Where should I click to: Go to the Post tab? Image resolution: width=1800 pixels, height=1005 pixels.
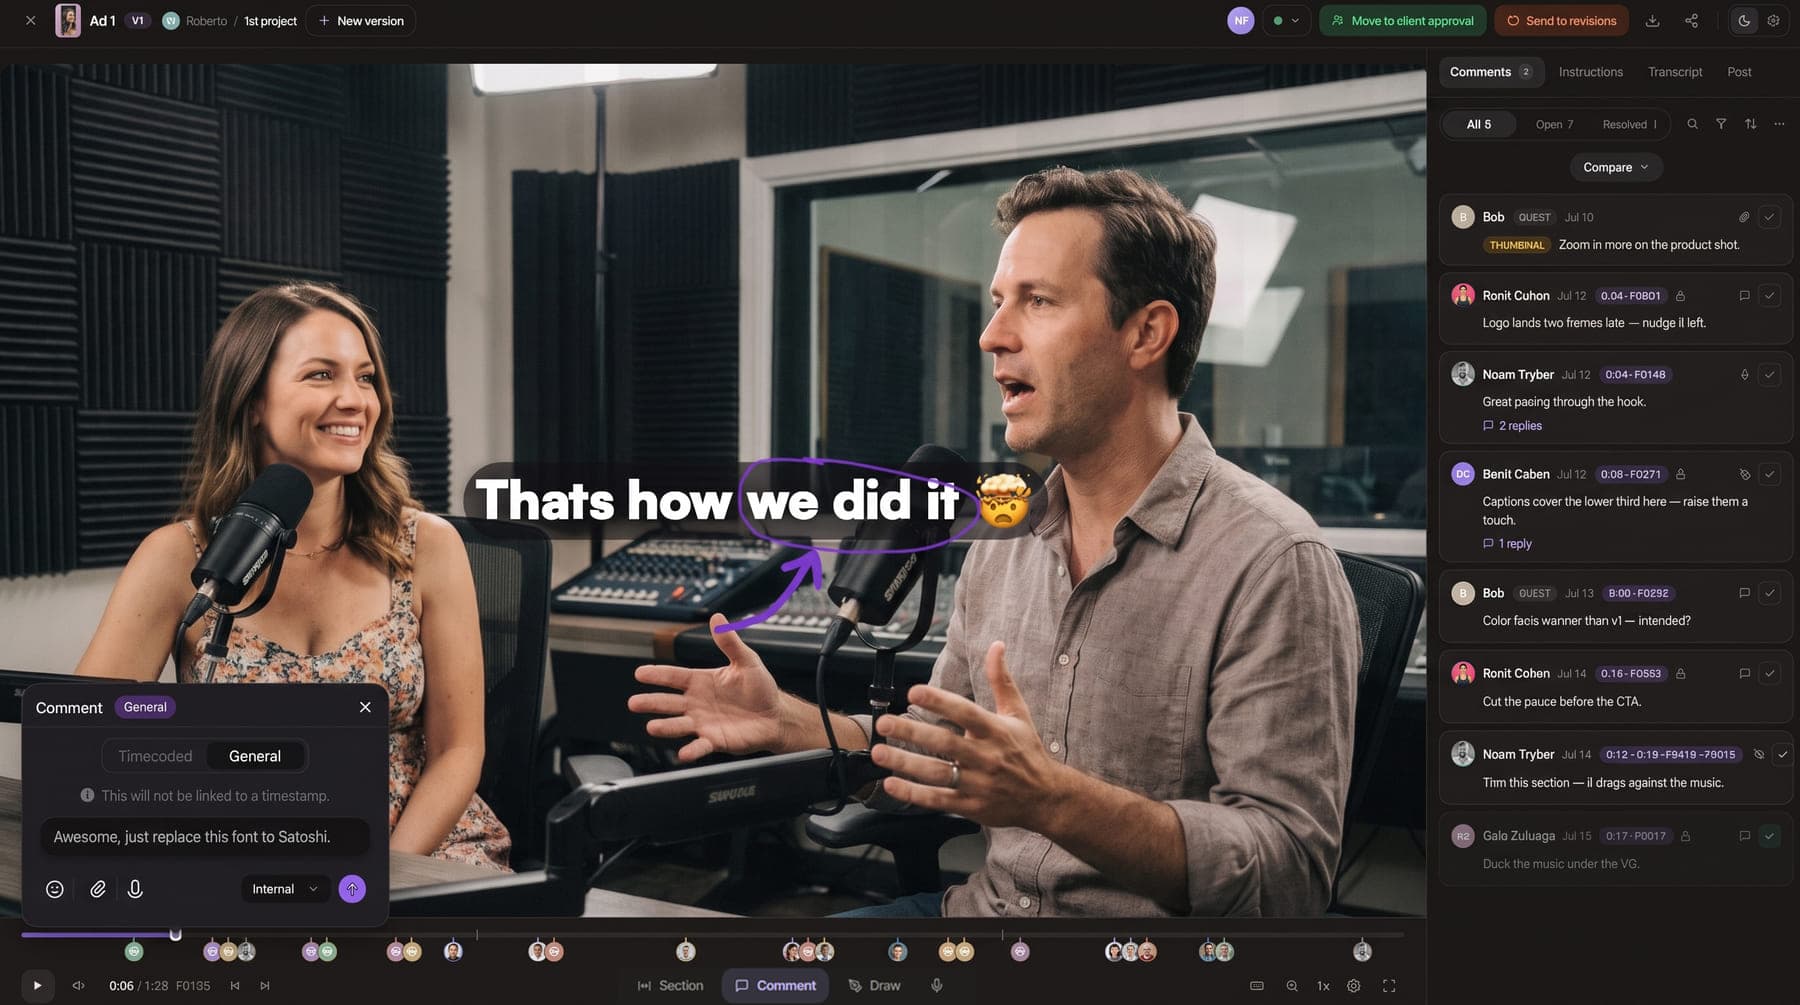click(1739, 72)
